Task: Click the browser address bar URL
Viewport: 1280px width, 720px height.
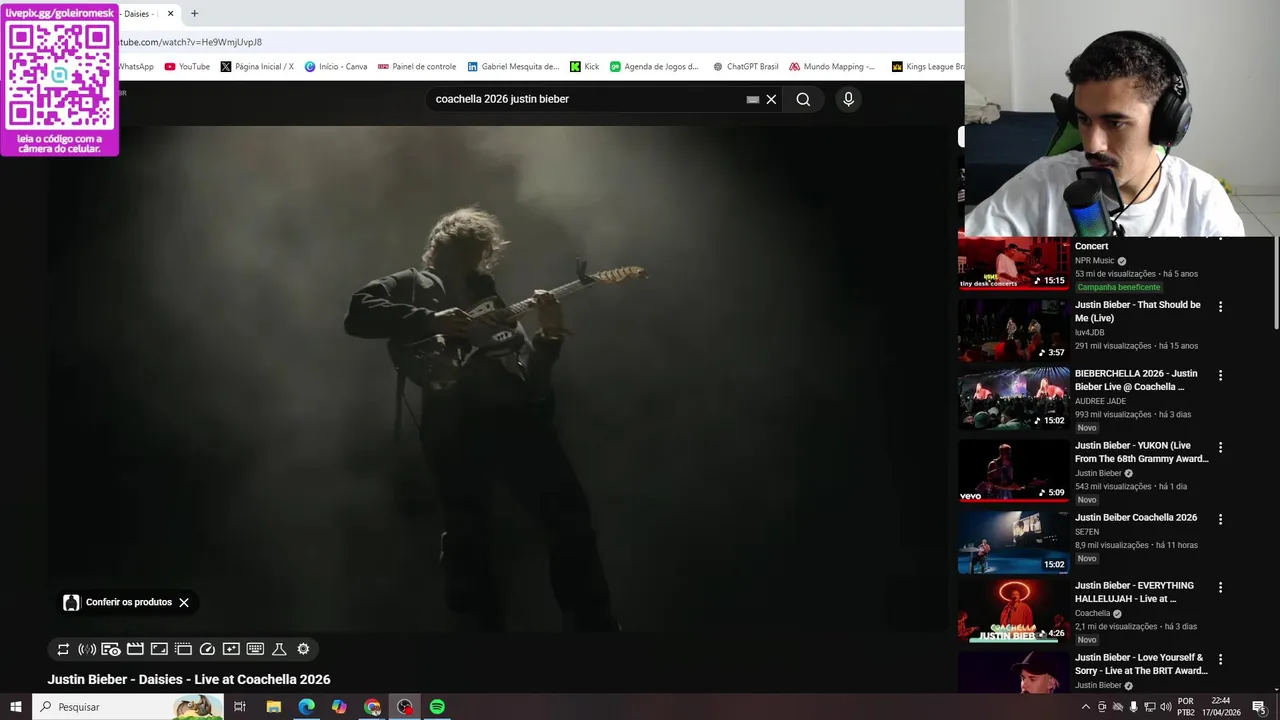Action: tap(190, 42)
